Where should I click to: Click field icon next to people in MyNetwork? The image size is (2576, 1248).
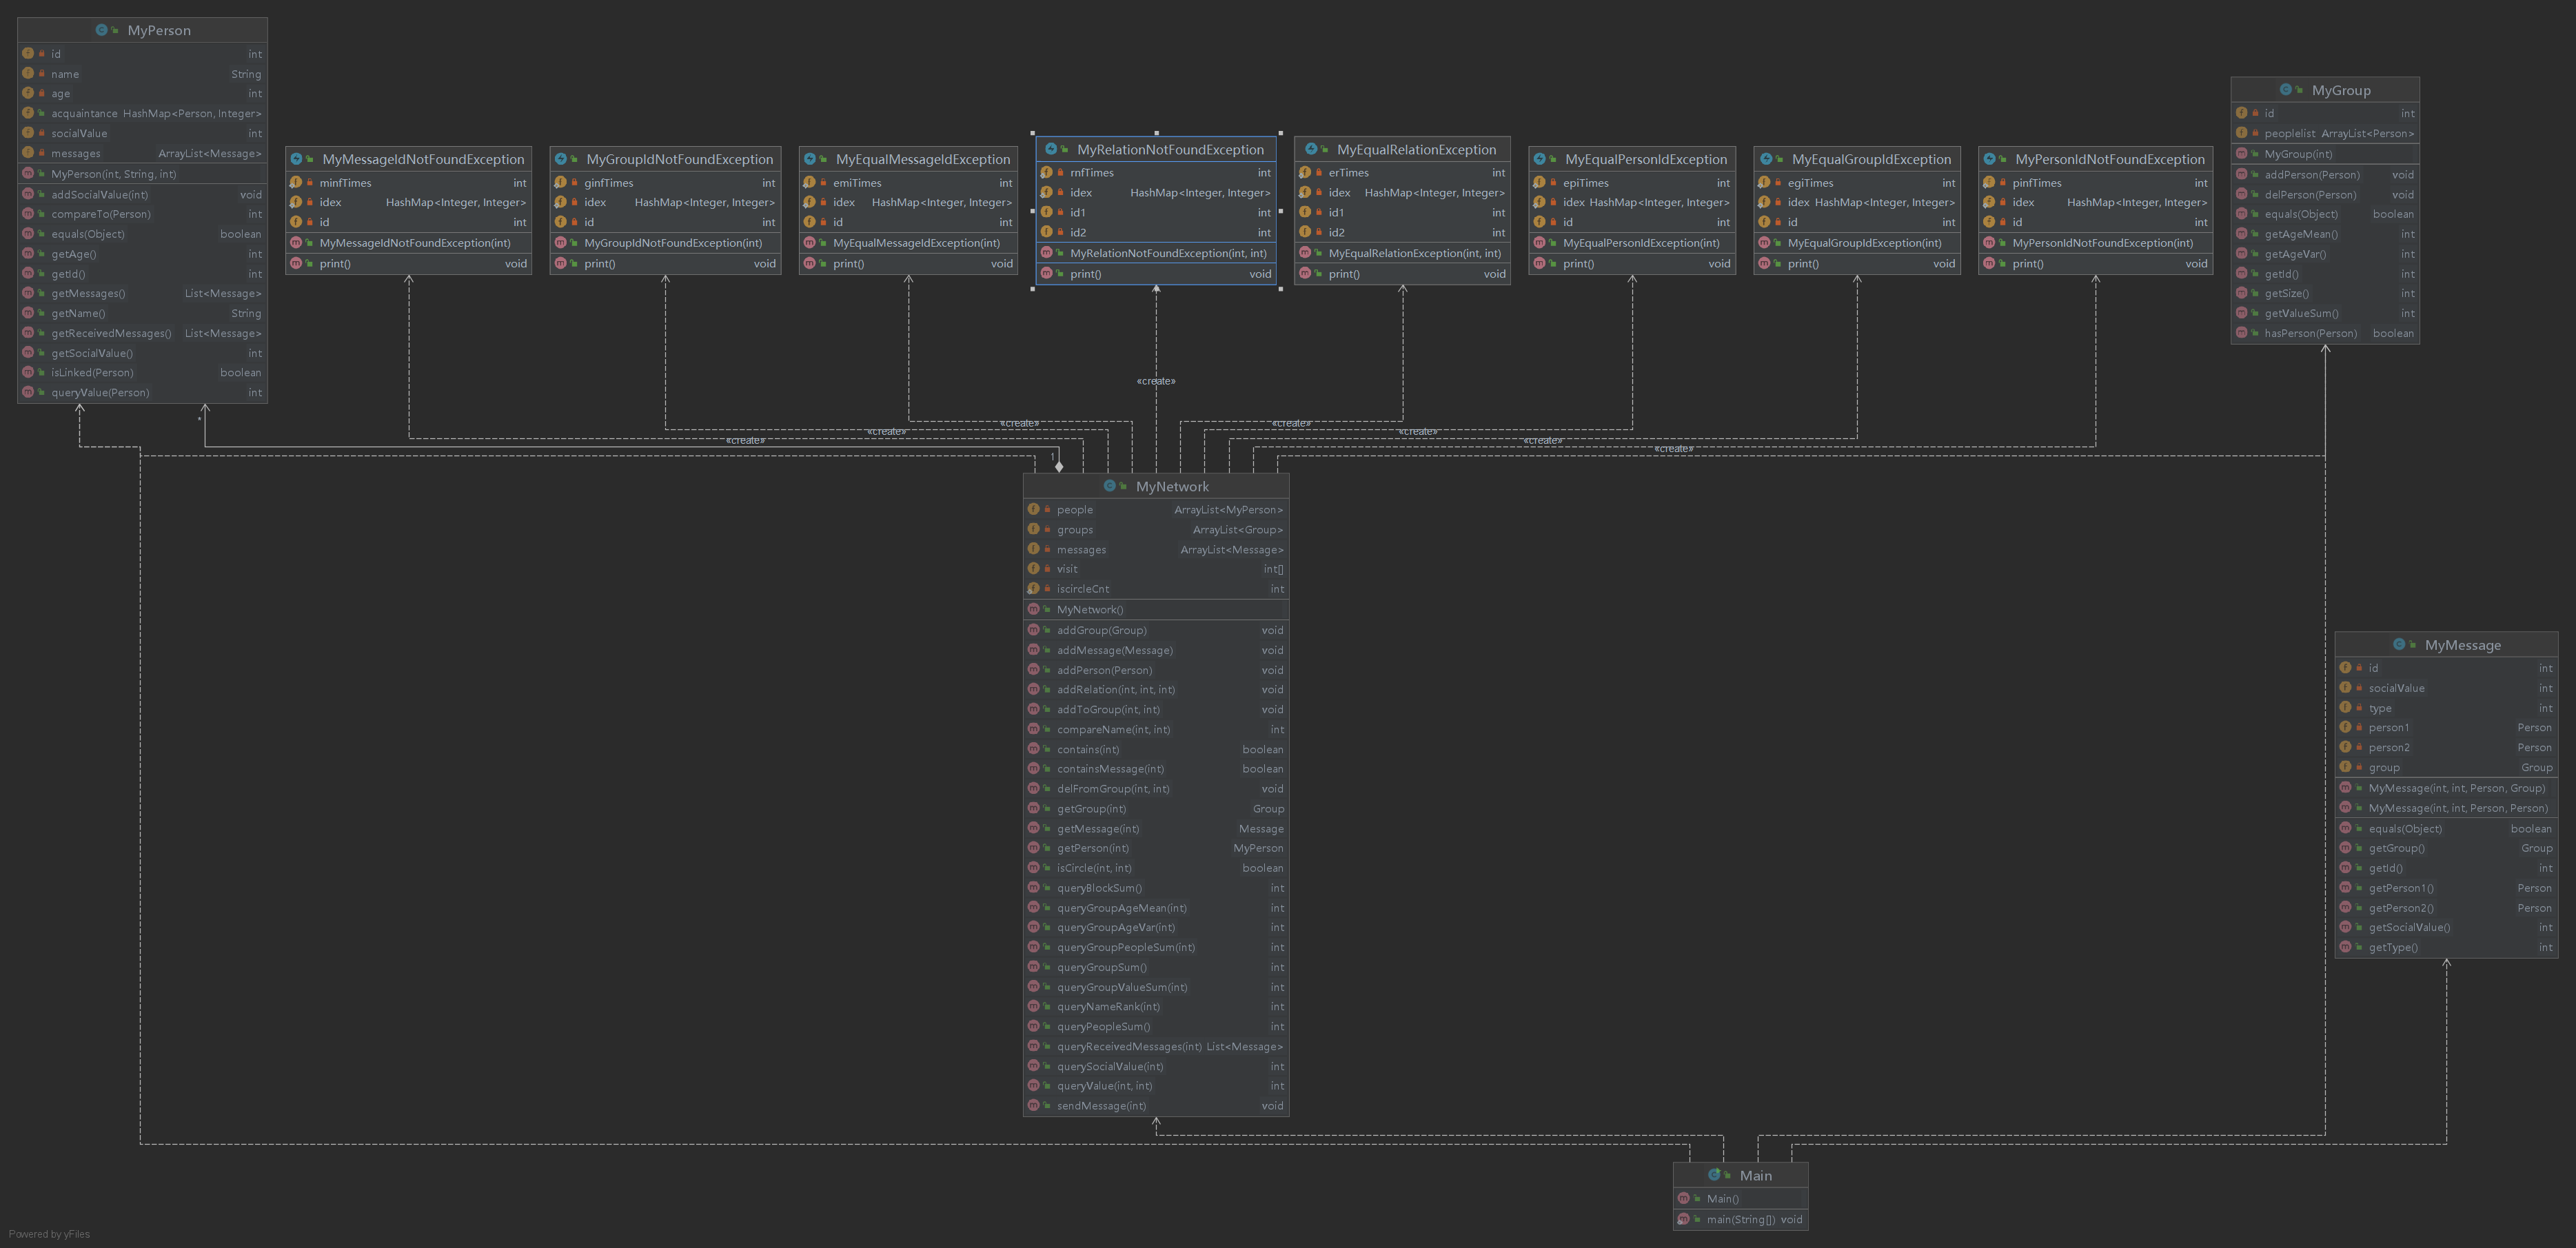(1034, 510)
